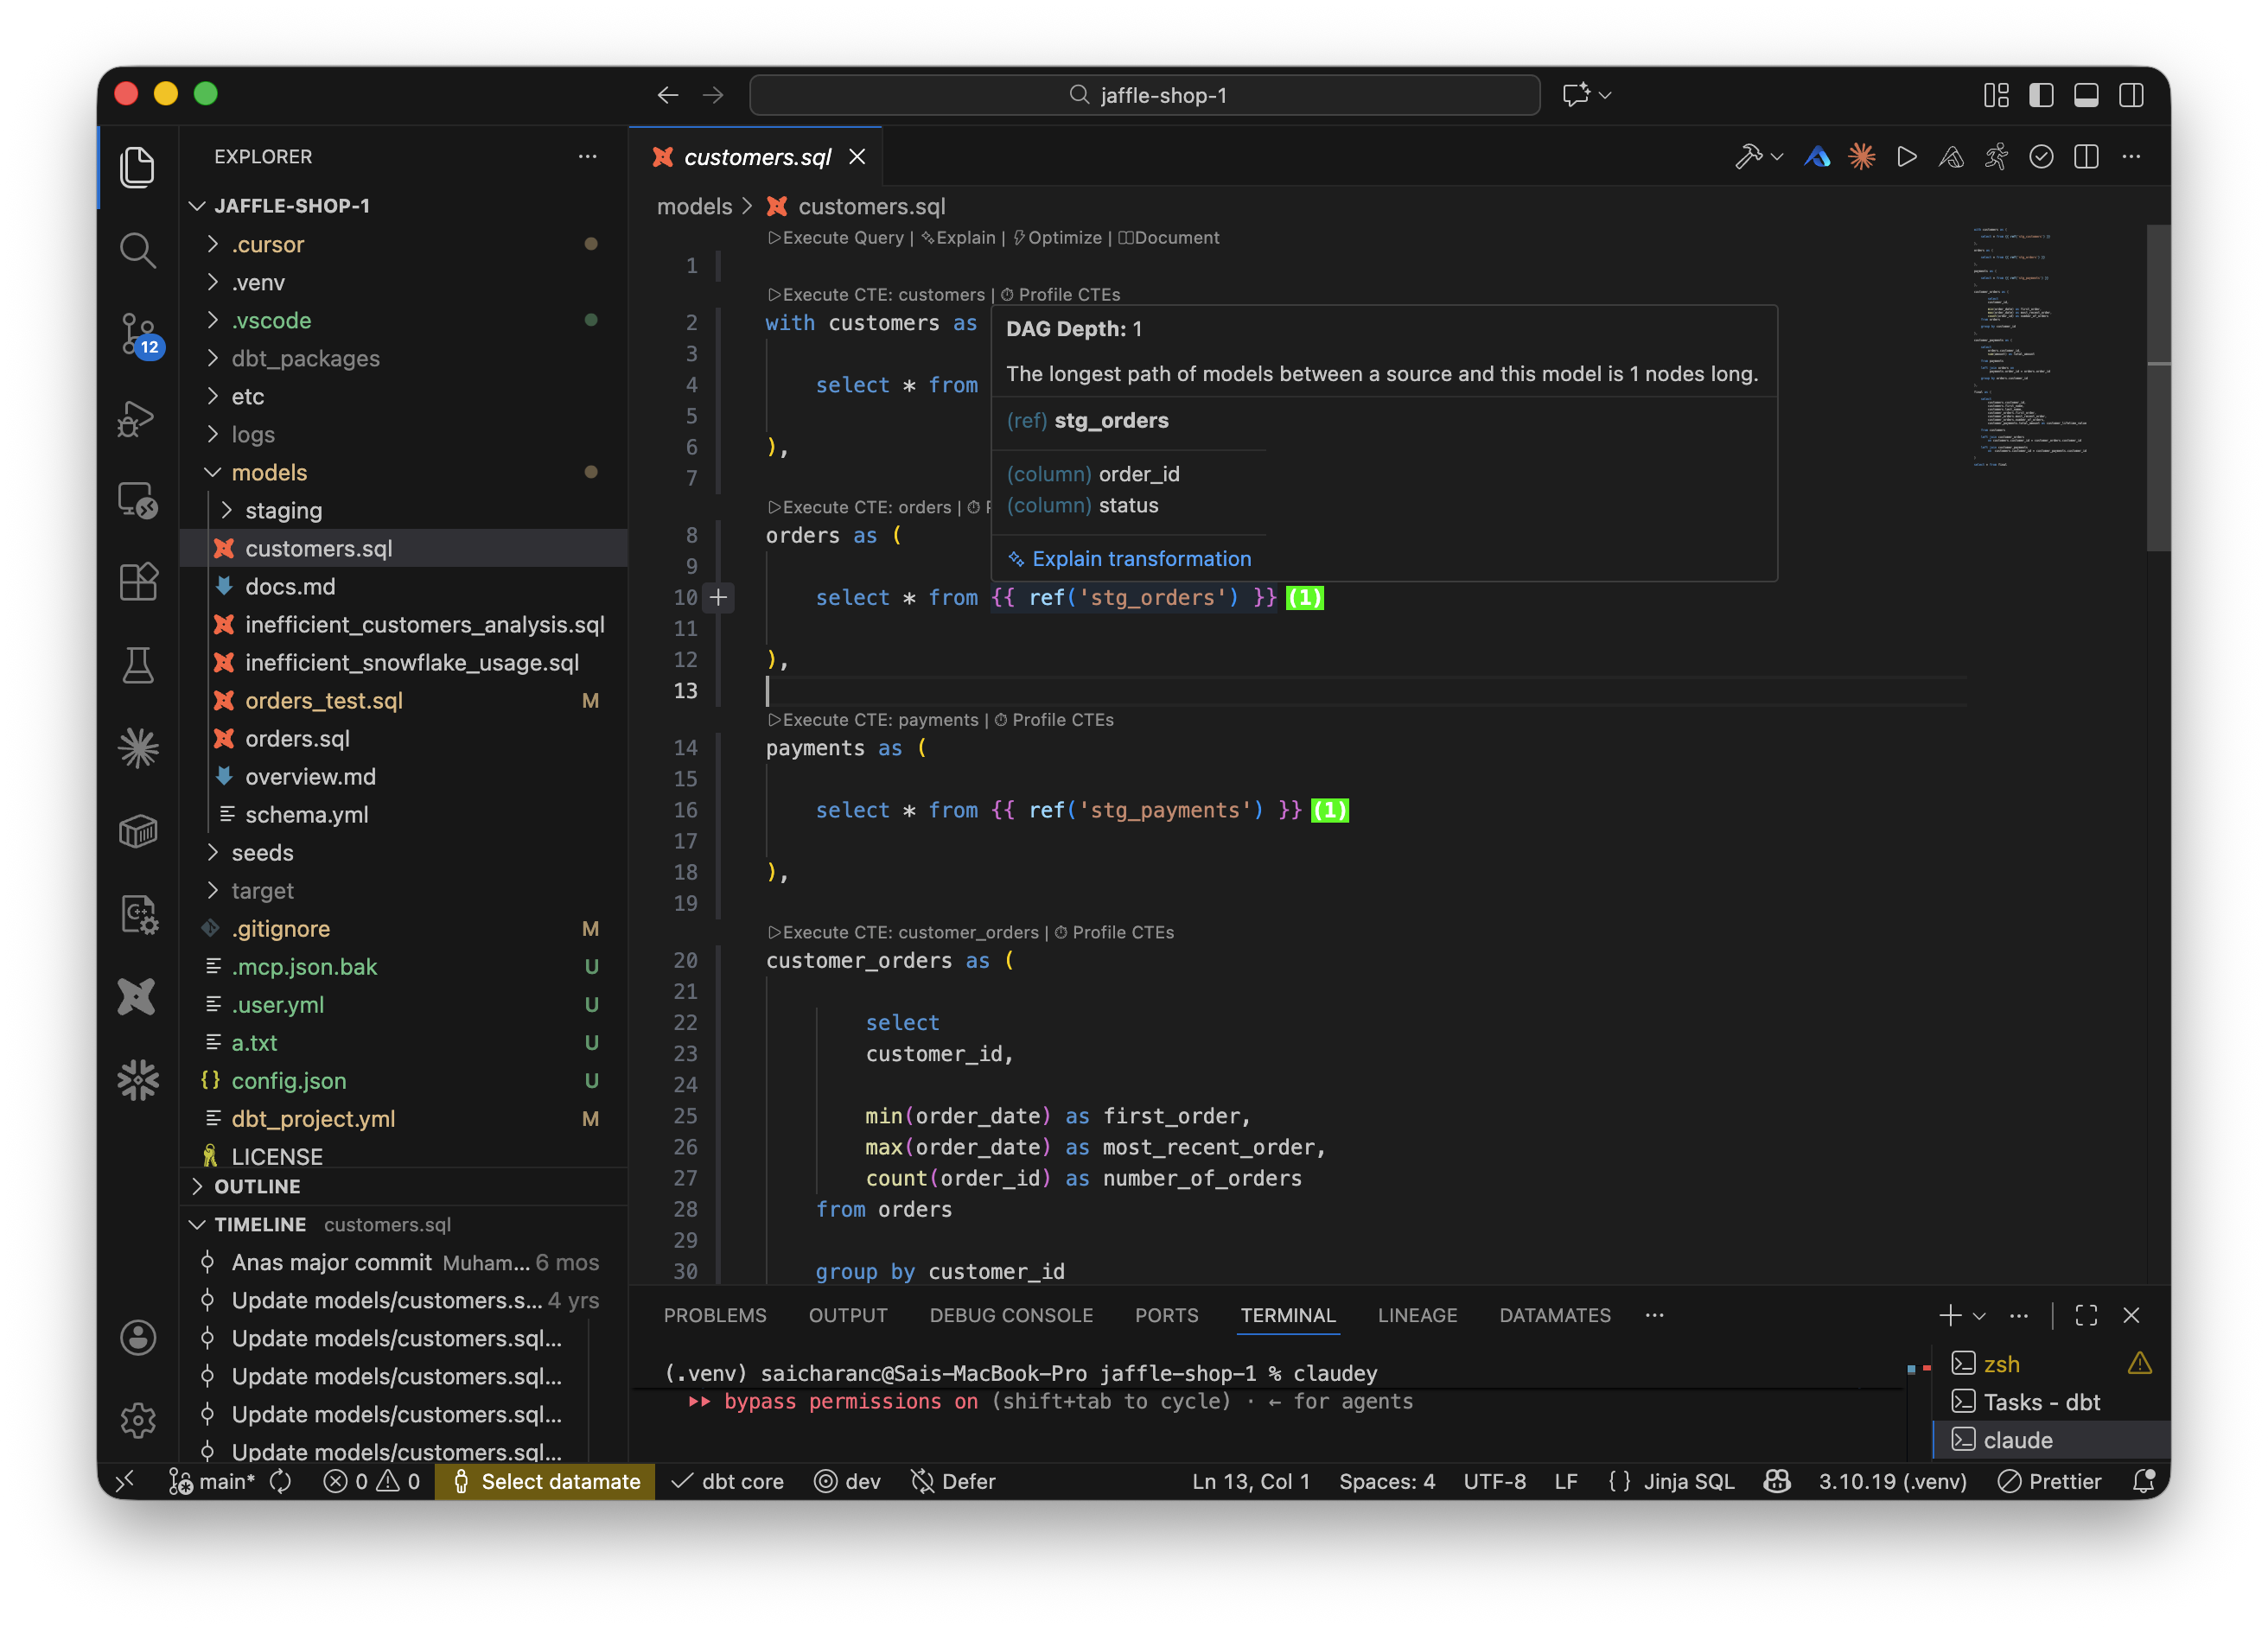Click the jaffle-shop-1 search field

pyautogui.click(x=1144, y=95)
